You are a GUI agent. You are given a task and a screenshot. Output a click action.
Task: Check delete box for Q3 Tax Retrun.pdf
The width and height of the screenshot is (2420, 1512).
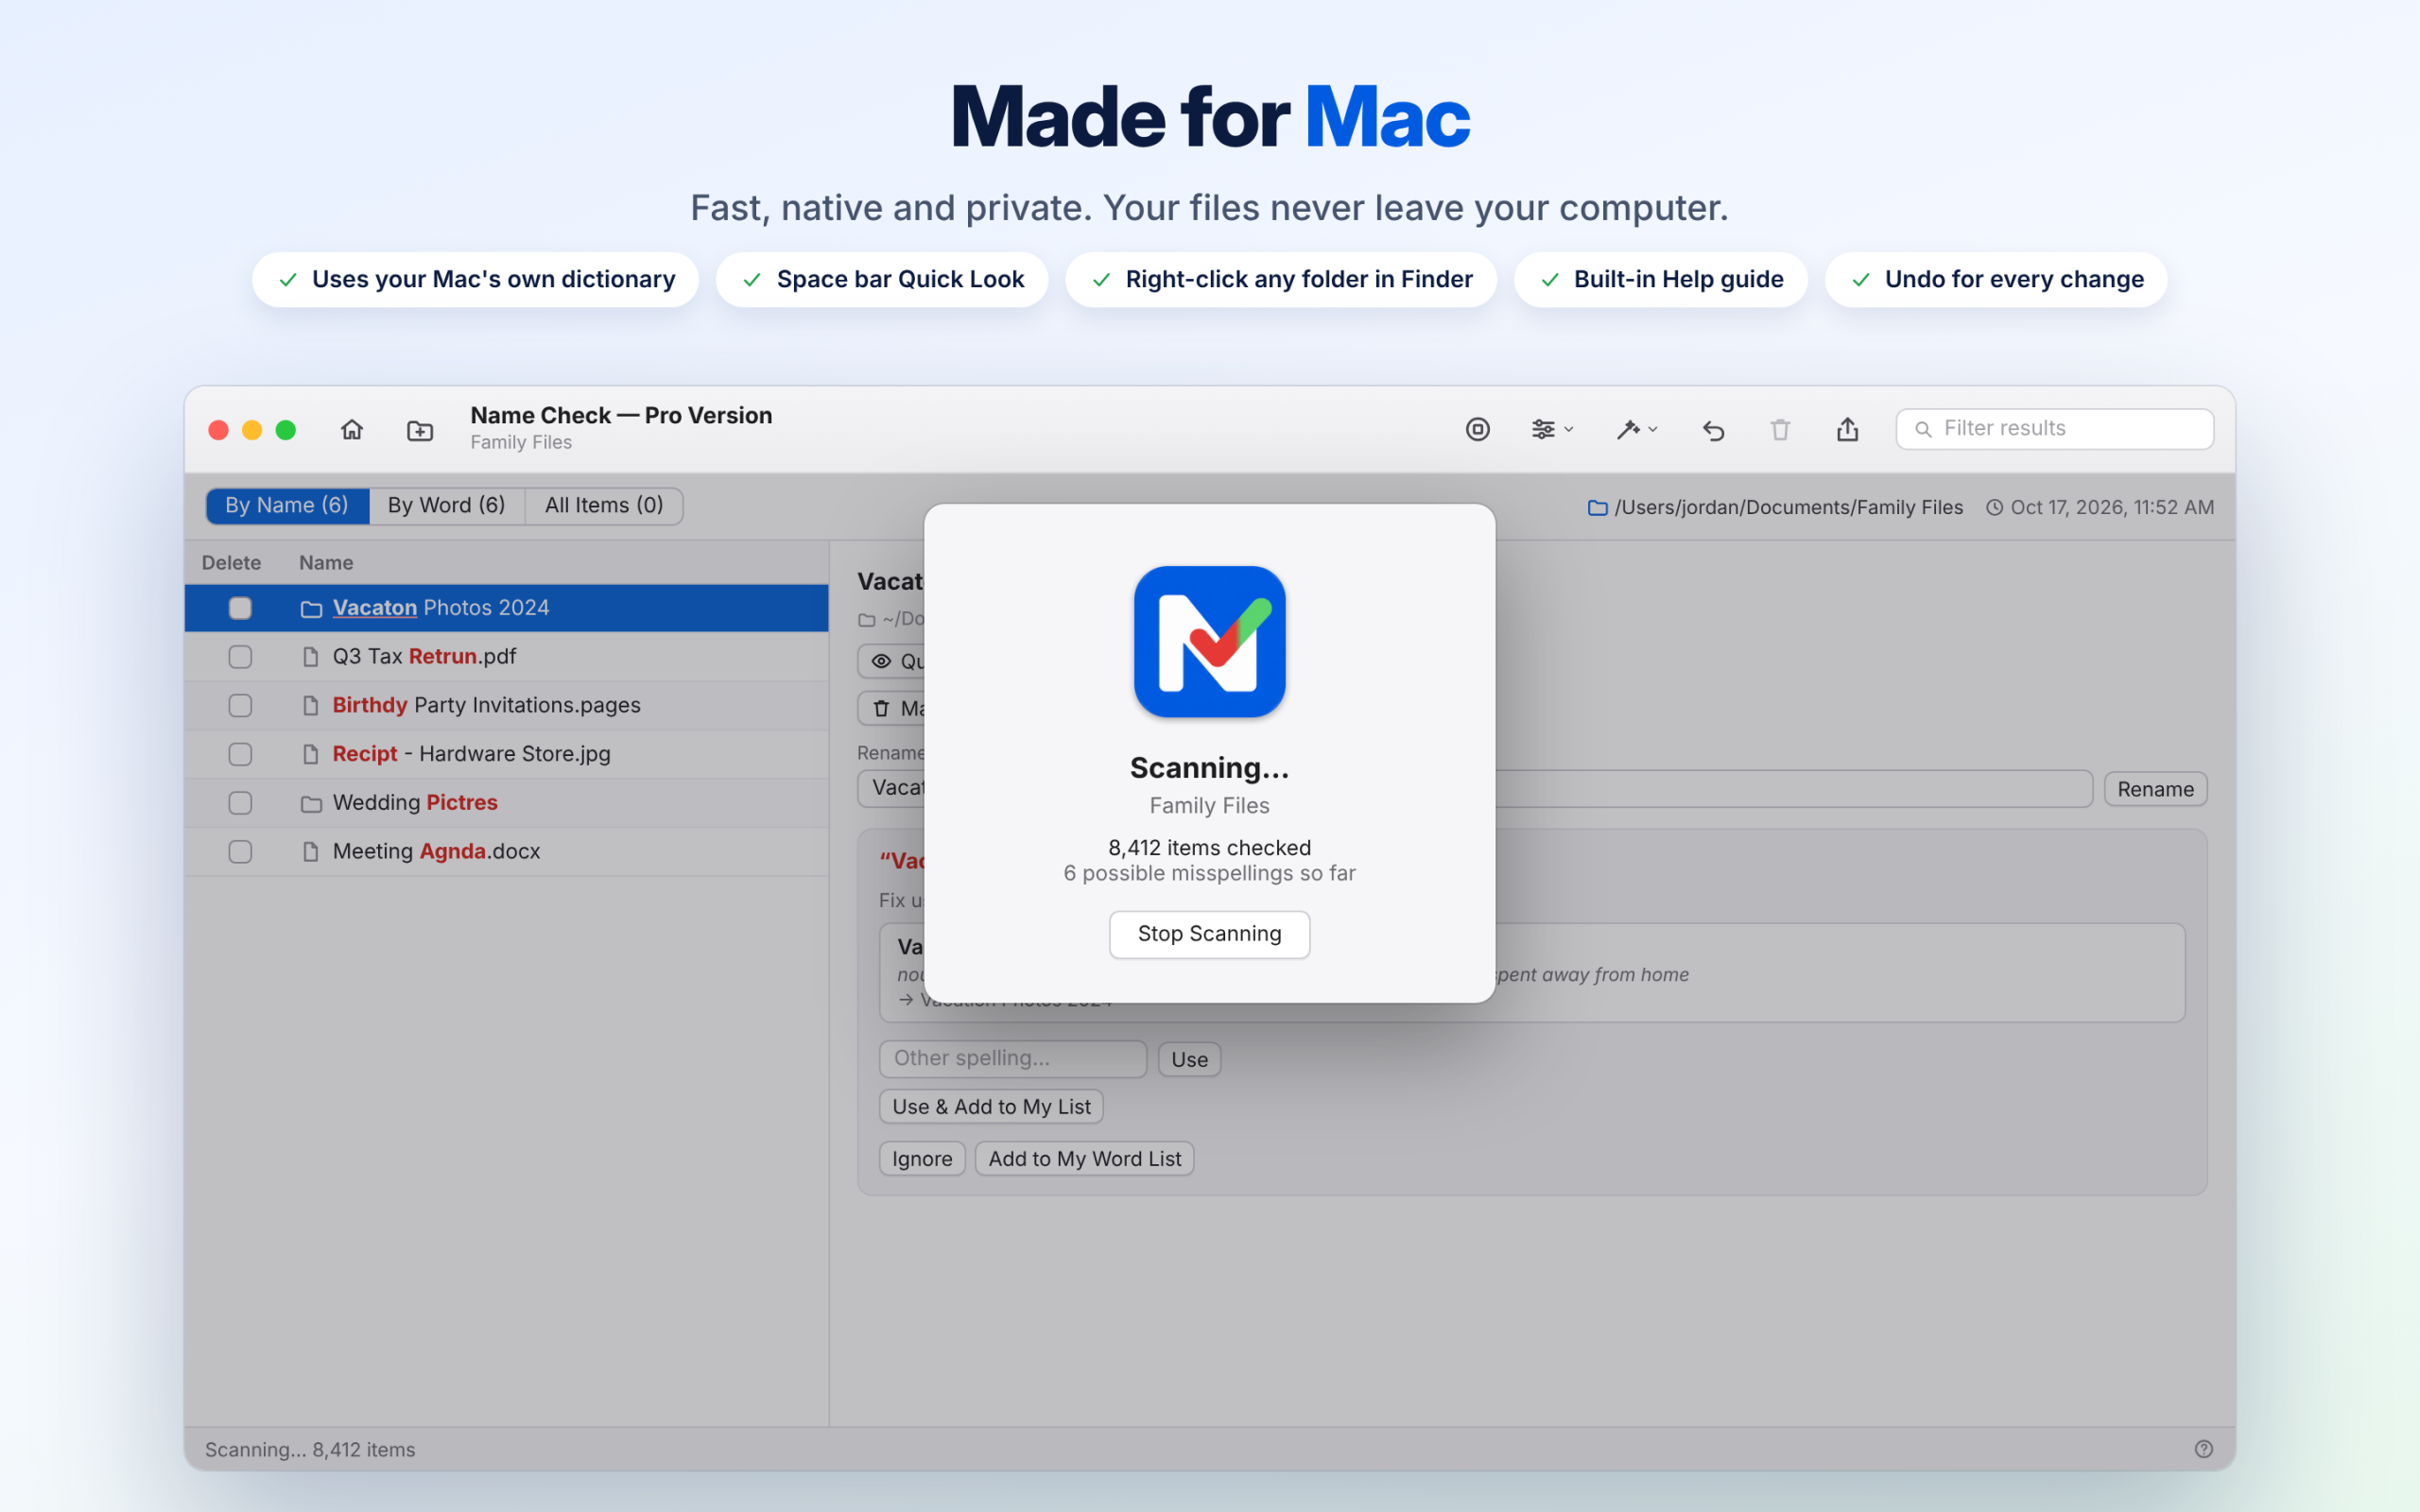pos(240,657)
